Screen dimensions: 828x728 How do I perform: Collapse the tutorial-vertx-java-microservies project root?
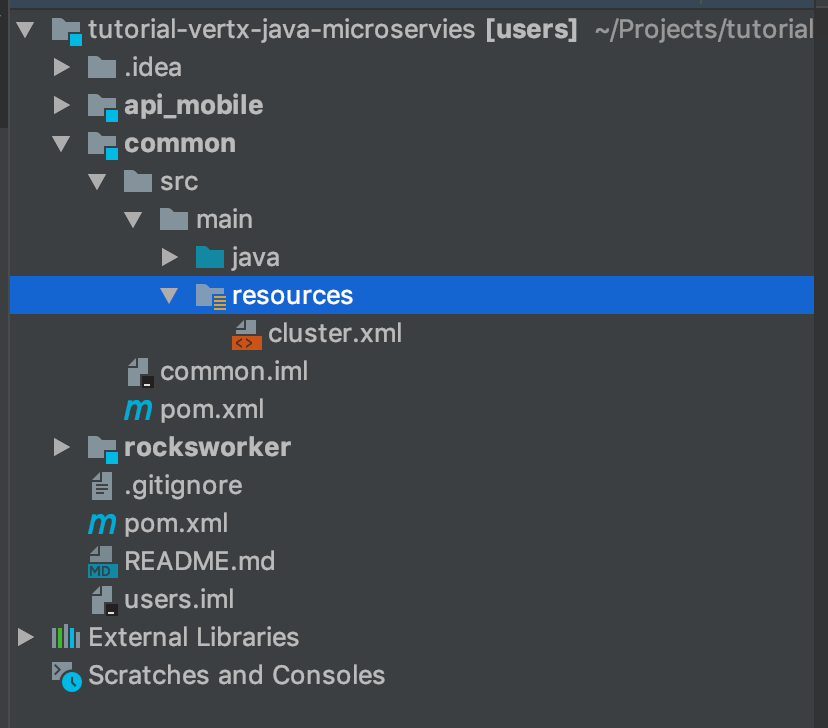(x=25, y=29)
